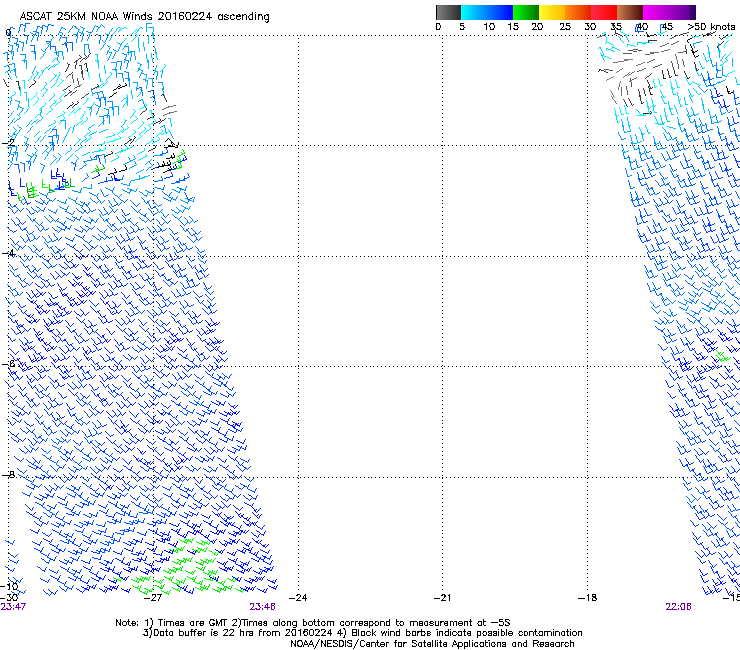740x650 pixels.
Task: Select the -18 longitude axis label
Action: 588,598
